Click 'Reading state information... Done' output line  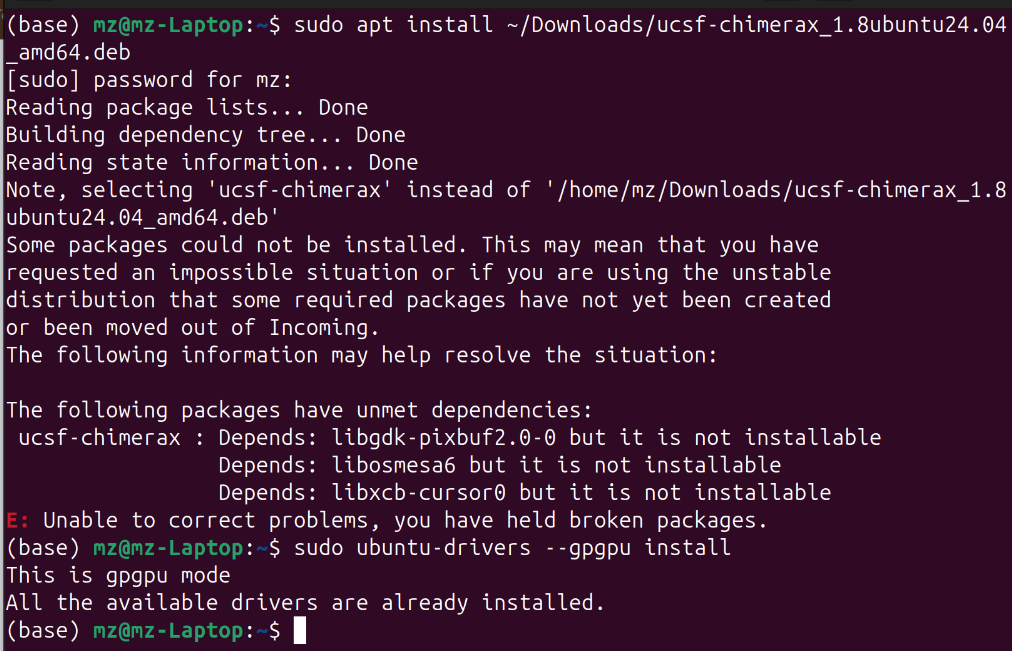212,162
